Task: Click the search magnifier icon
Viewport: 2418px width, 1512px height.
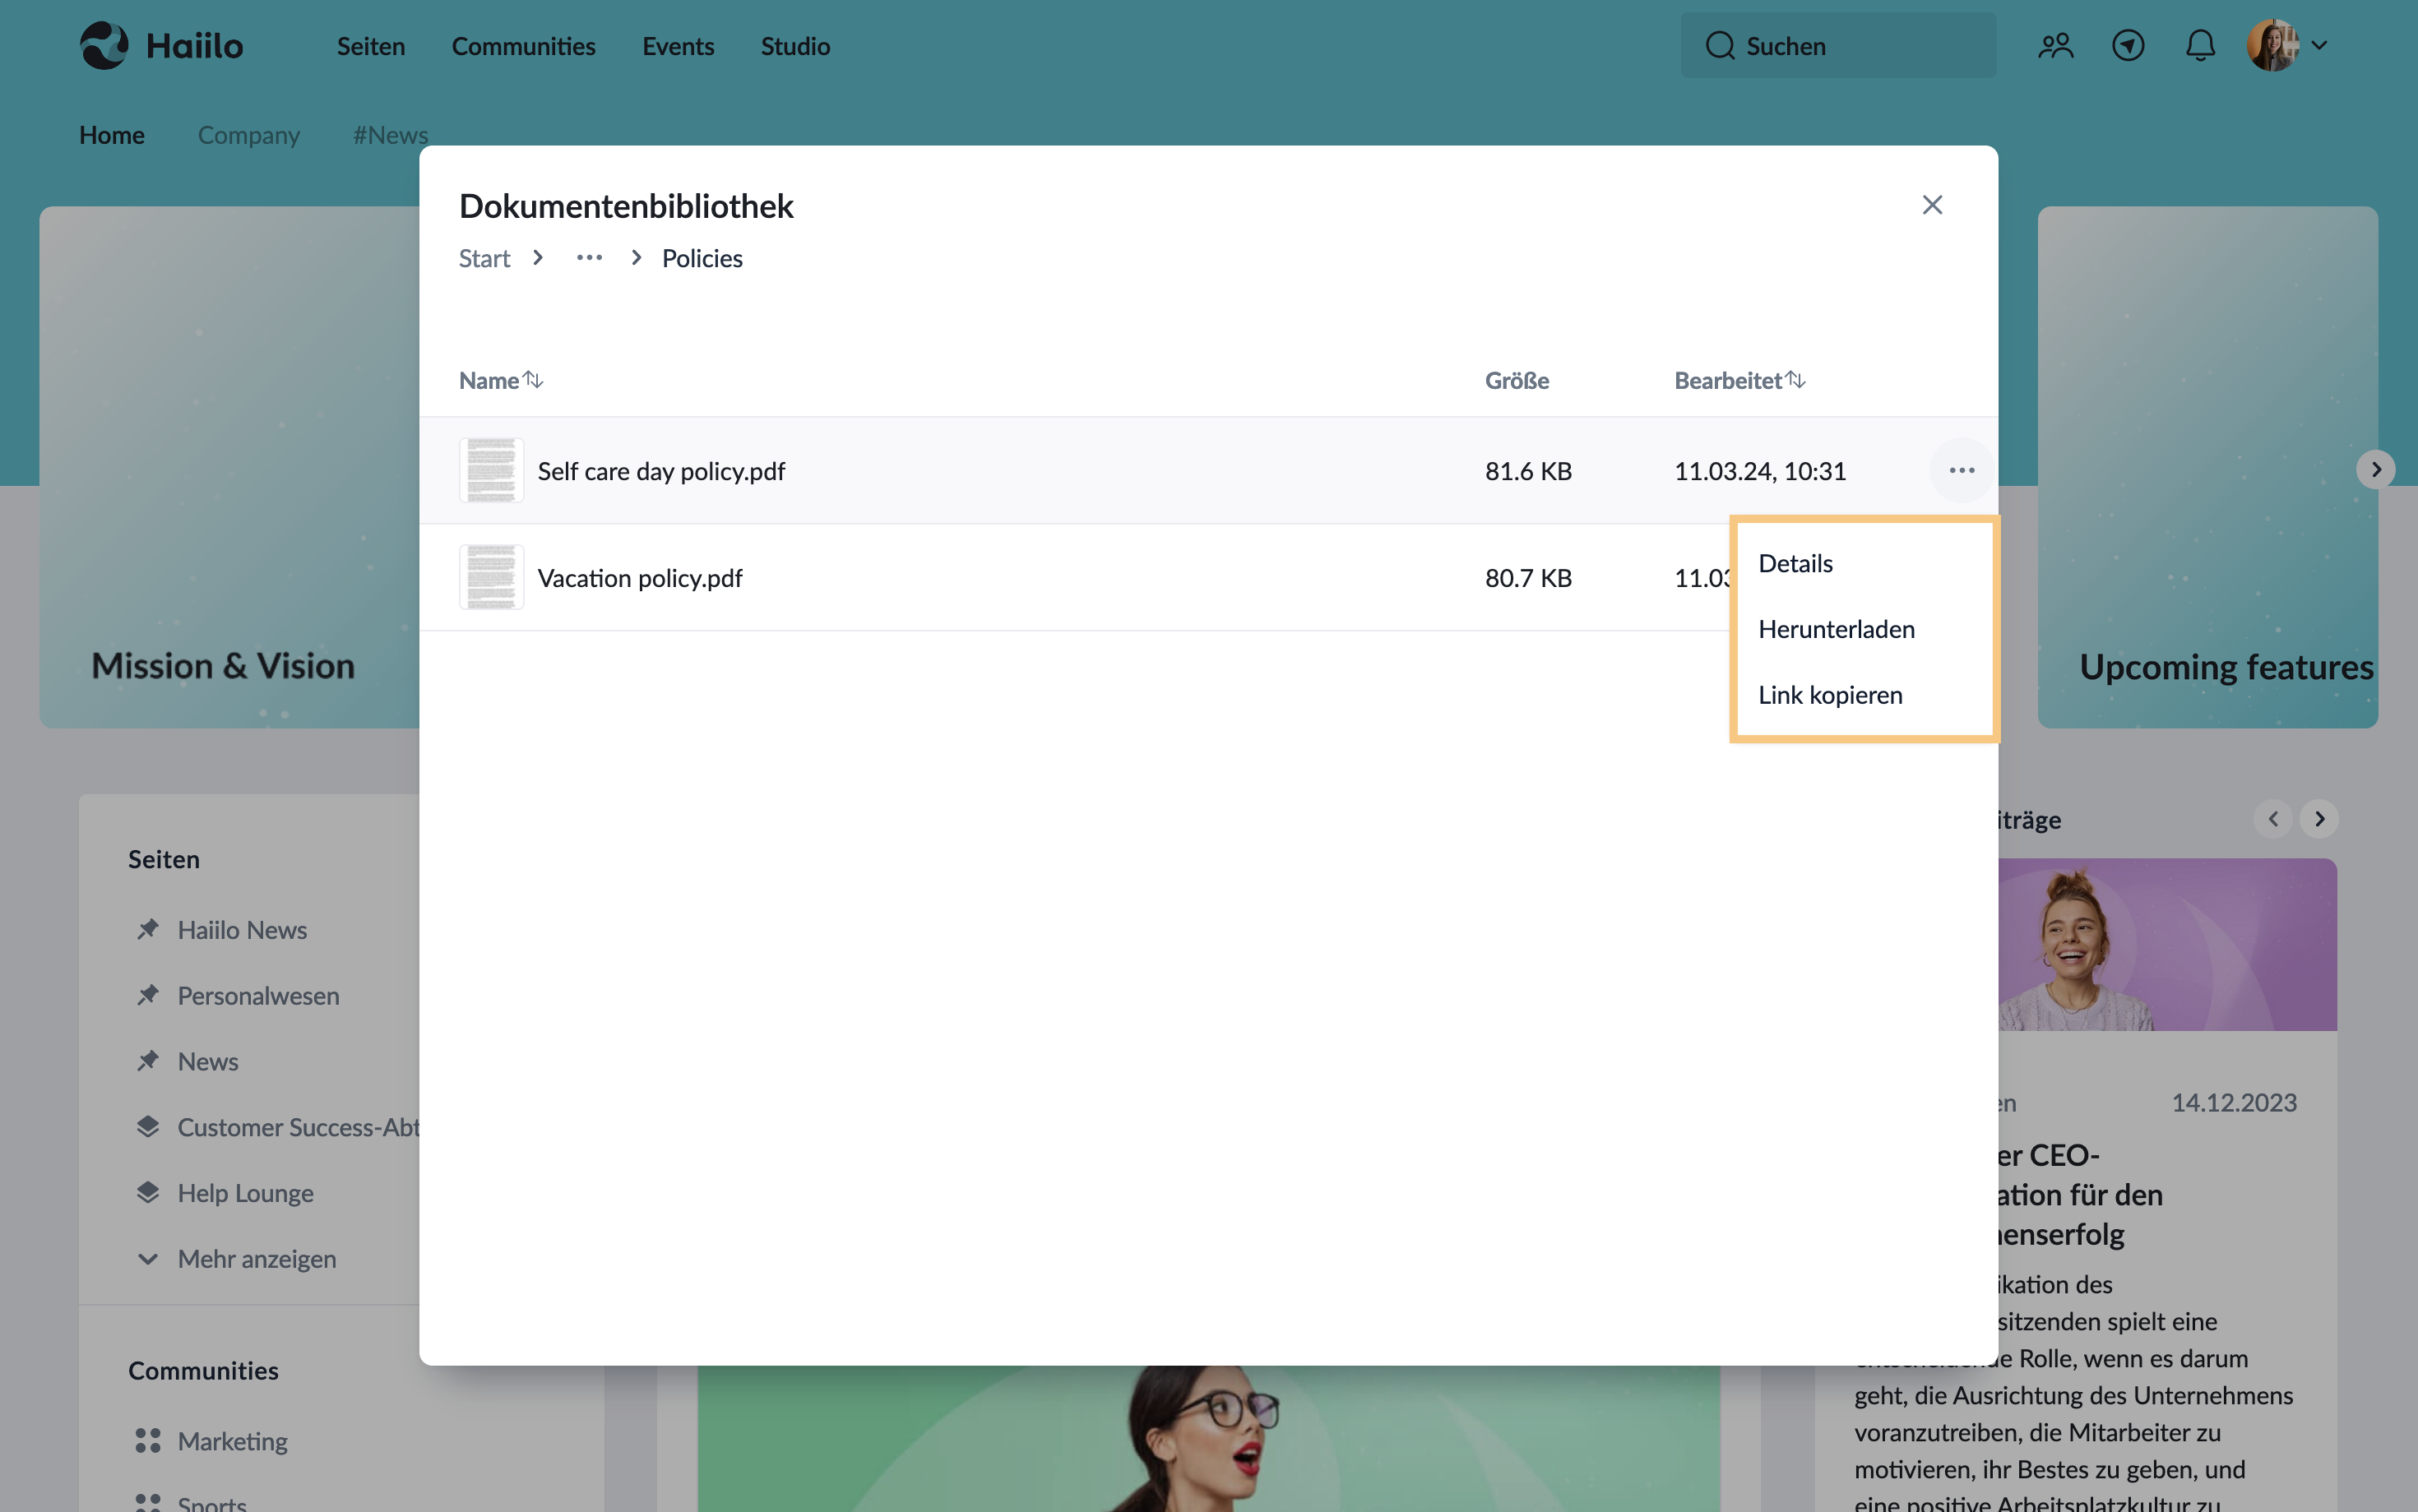Action: pyautogui.click(x=1720, y=46)
